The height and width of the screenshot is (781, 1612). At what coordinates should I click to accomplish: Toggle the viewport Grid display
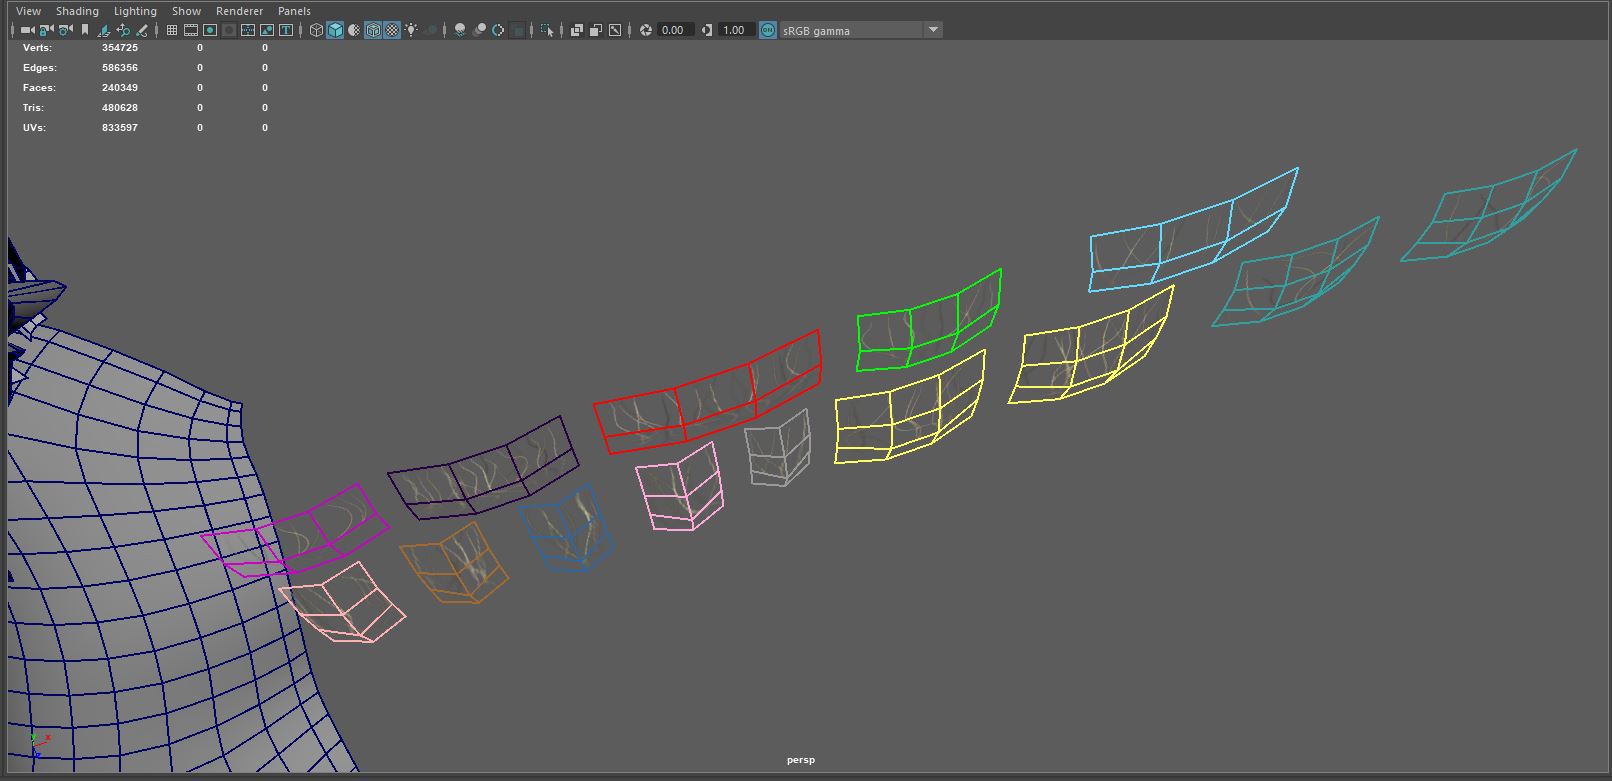point(172,30)
